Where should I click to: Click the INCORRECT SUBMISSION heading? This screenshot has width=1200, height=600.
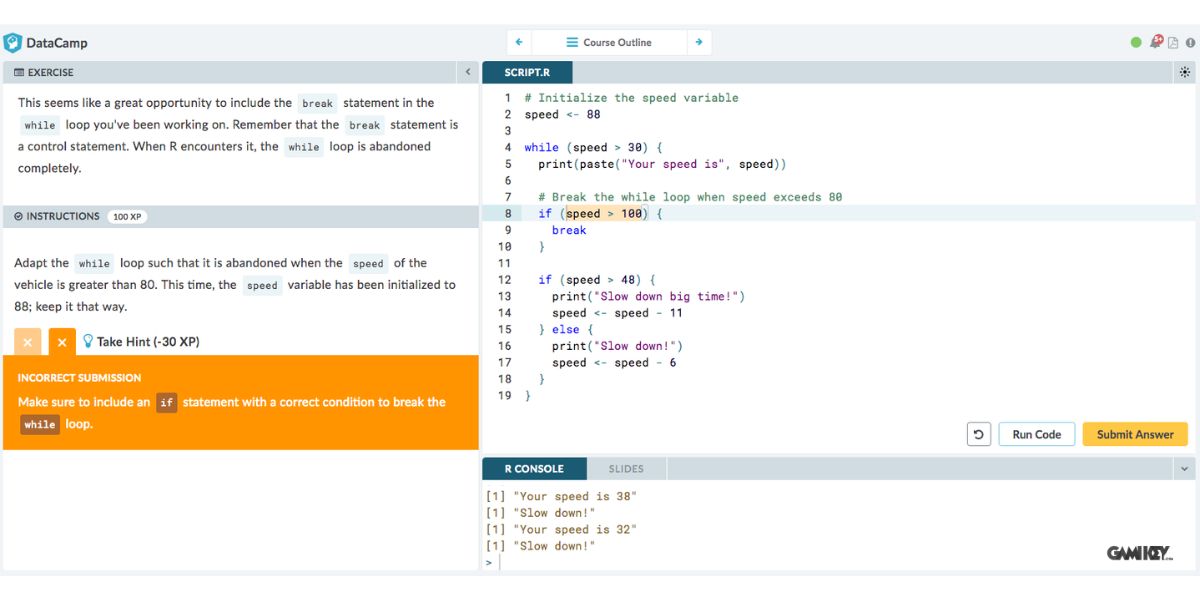[79, 378]
